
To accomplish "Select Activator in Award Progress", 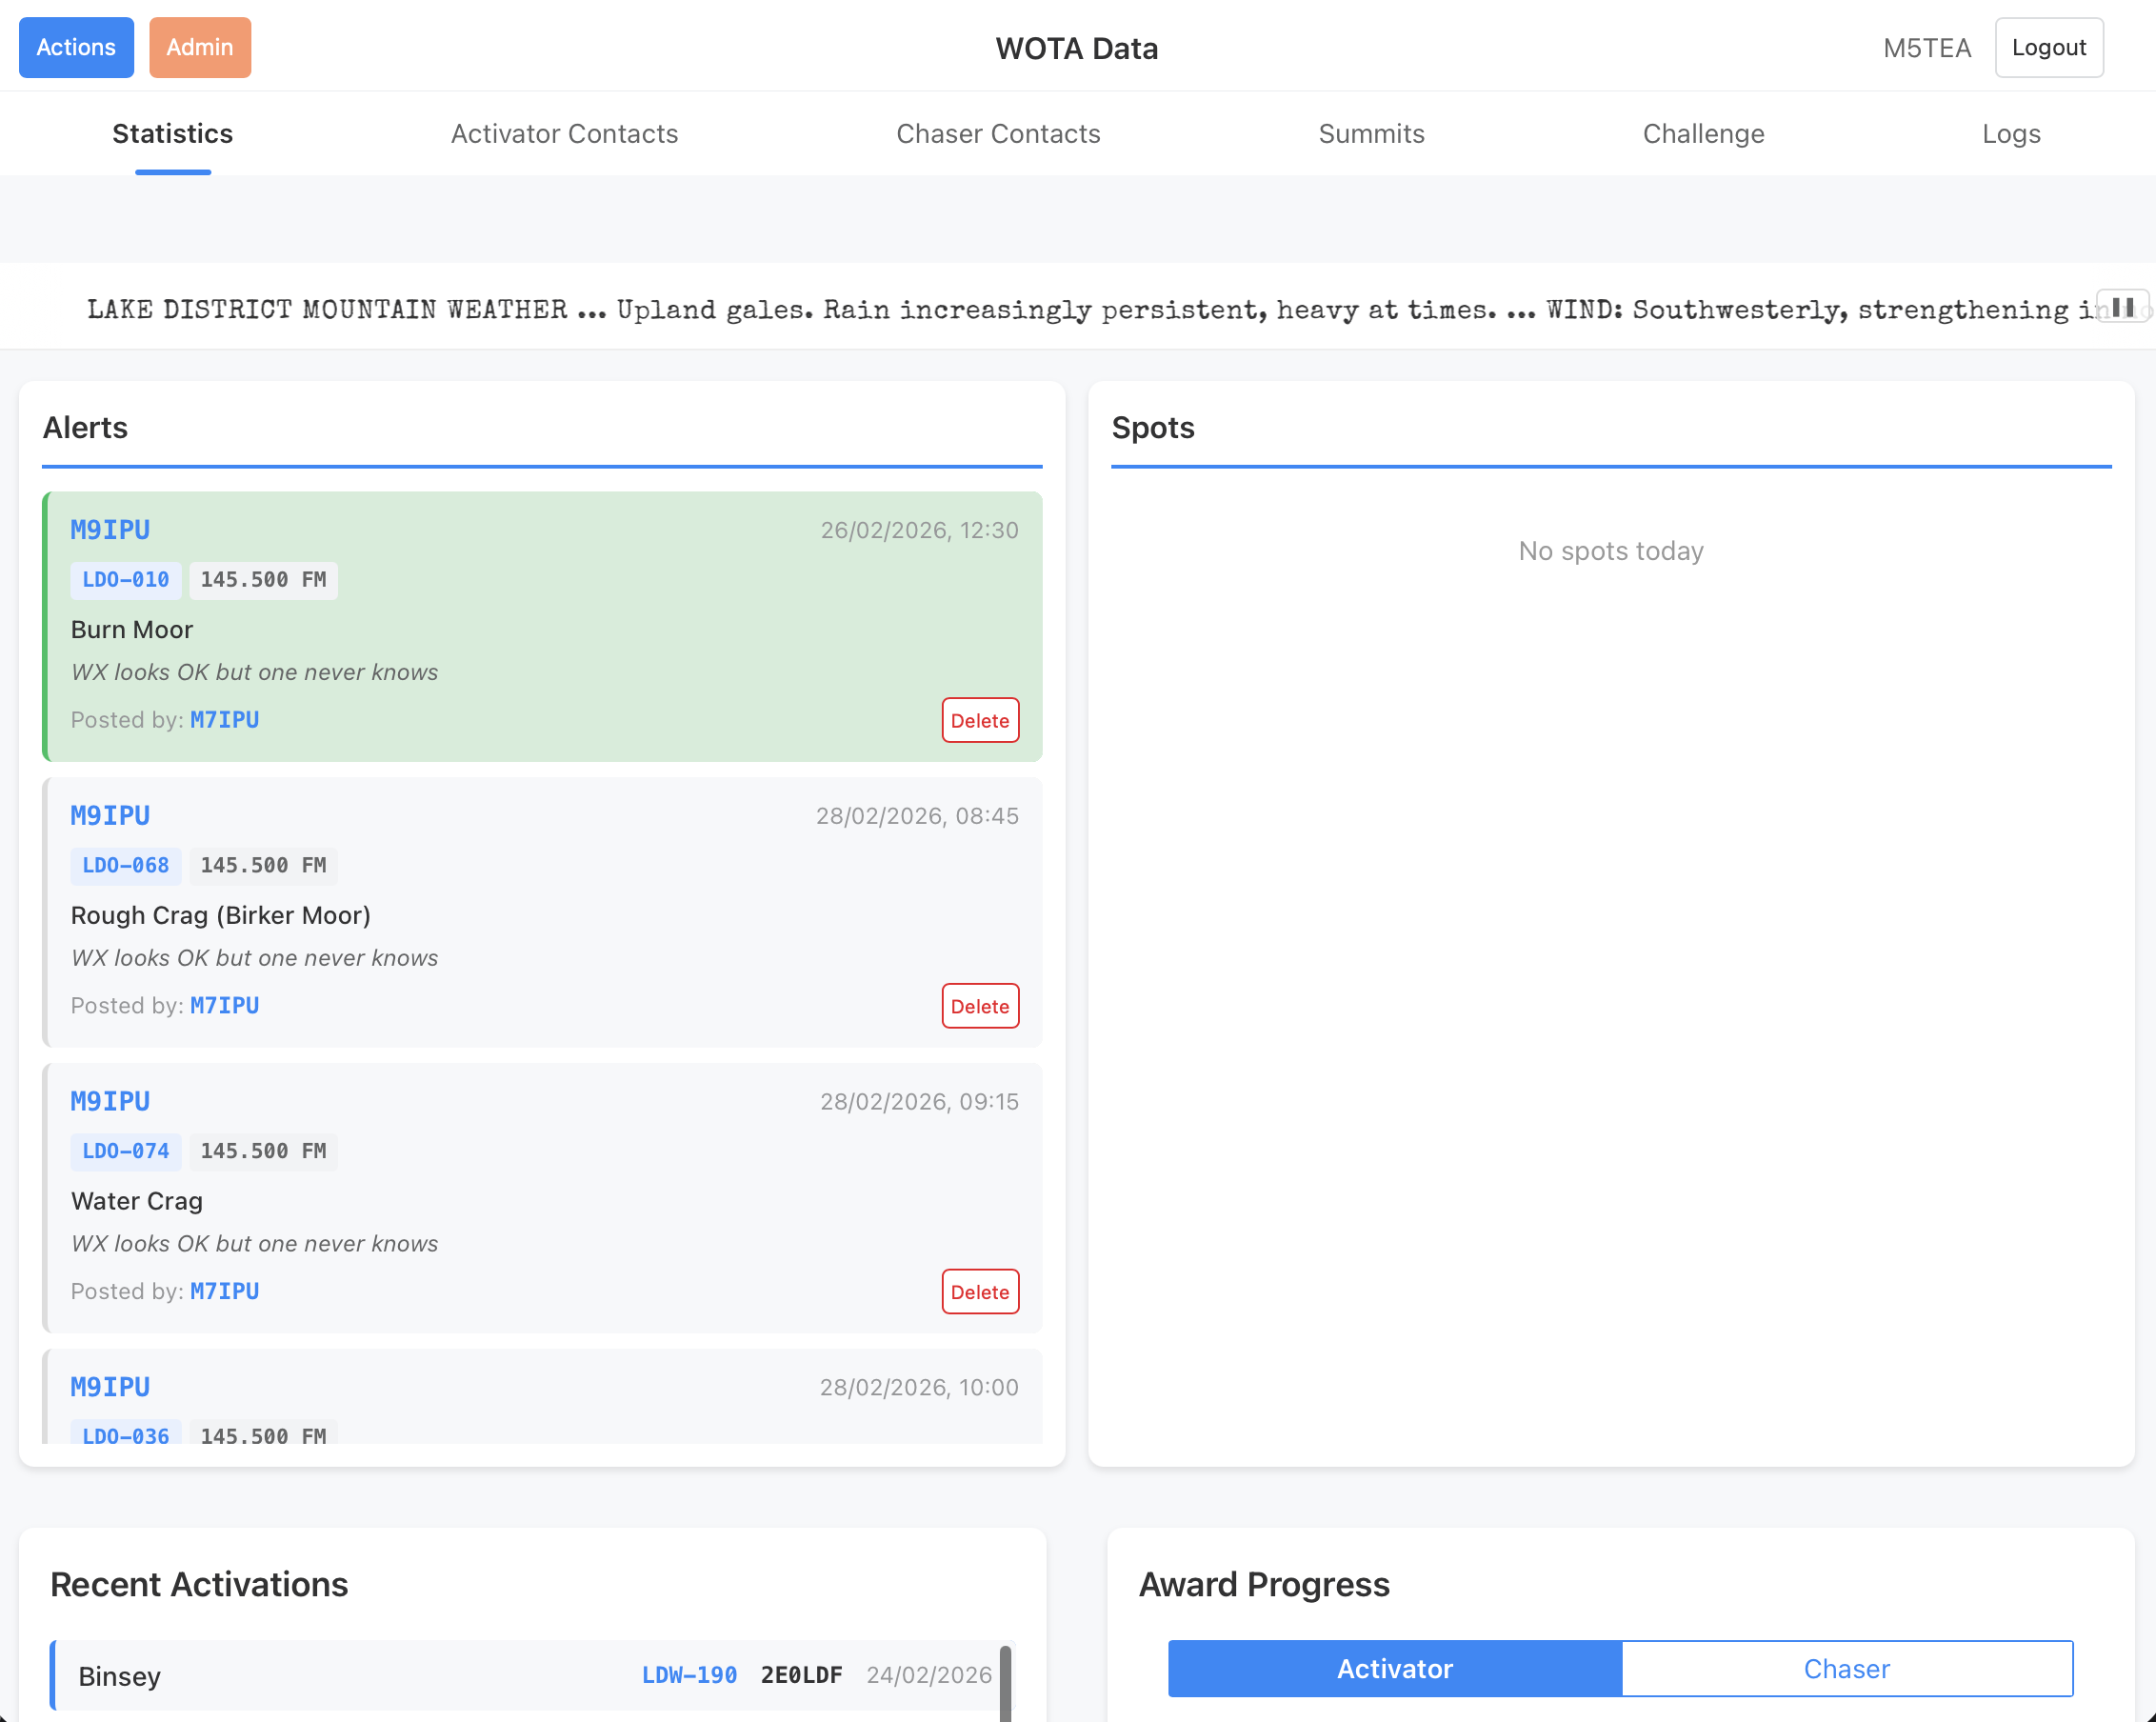I will click(1394, 1668).
